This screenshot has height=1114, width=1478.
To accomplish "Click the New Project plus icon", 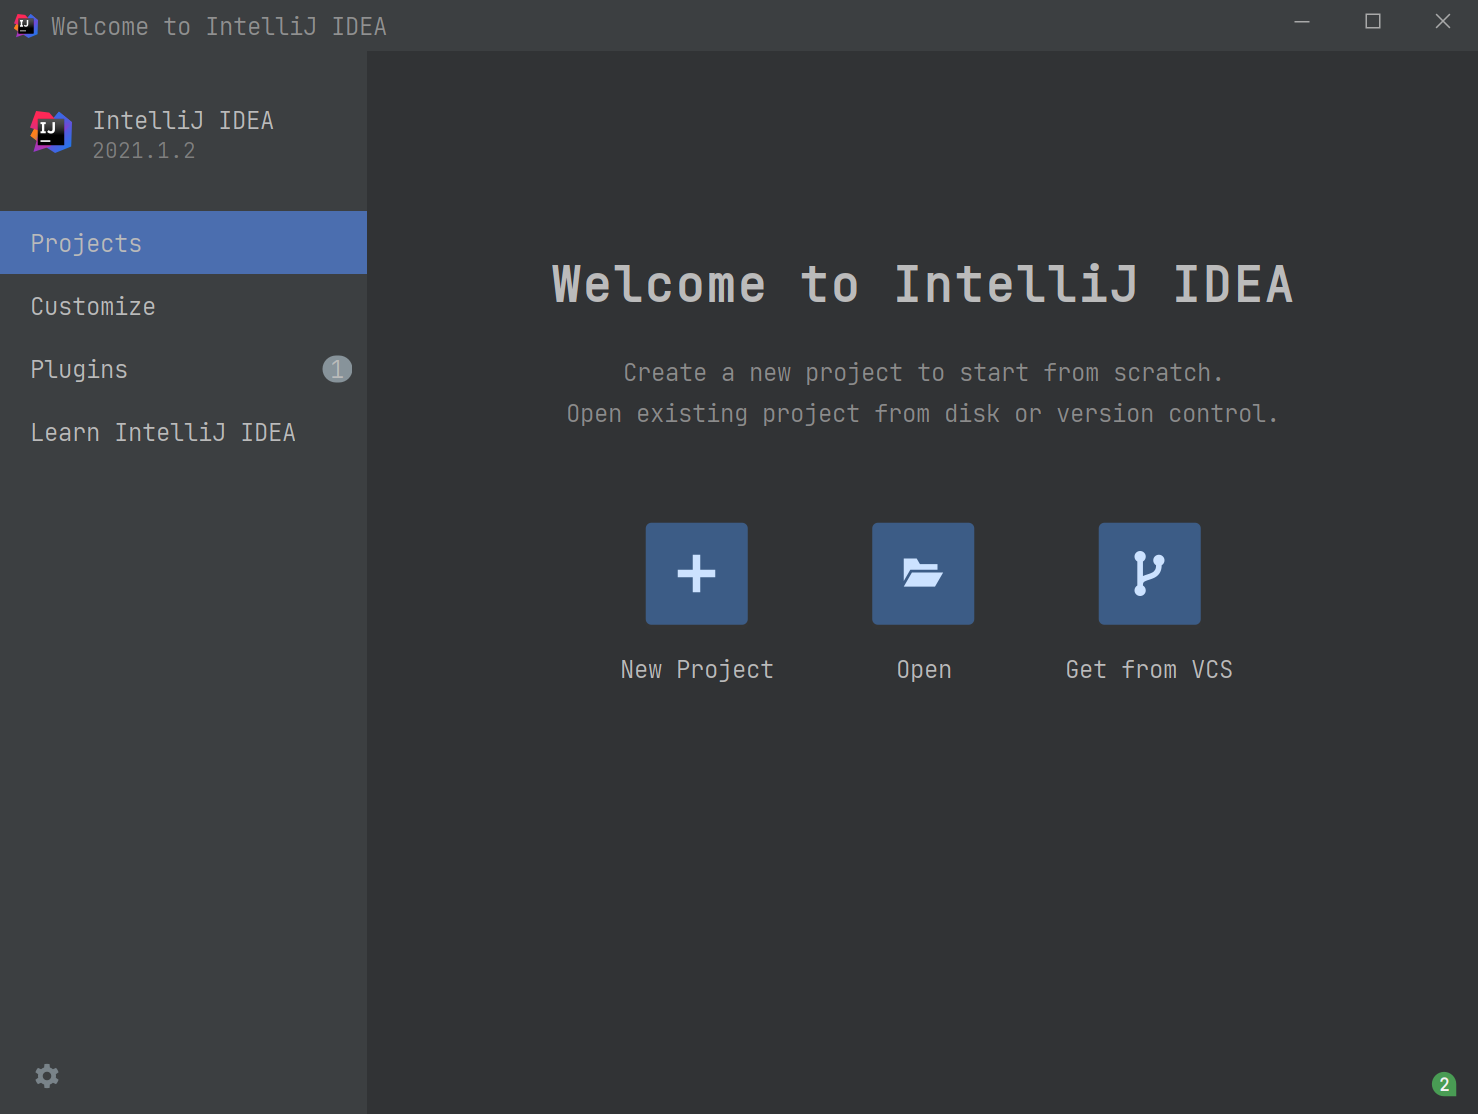I will coord(696,573).
